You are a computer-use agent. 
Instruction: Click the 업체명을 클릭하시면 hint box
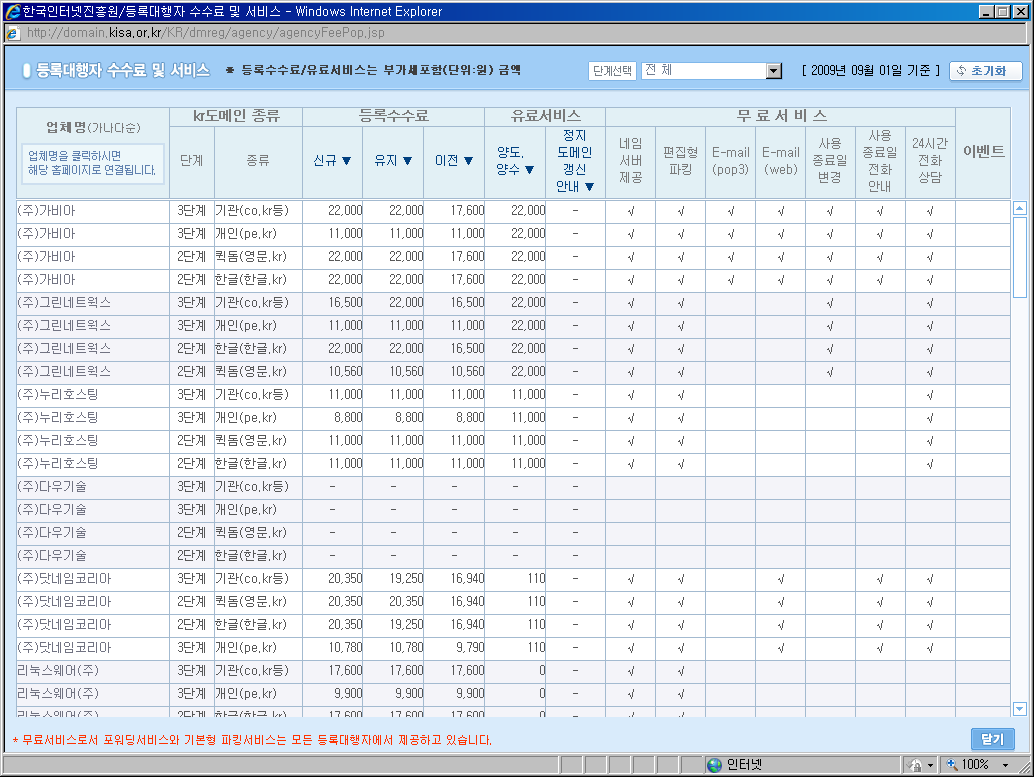pos(92,163)
